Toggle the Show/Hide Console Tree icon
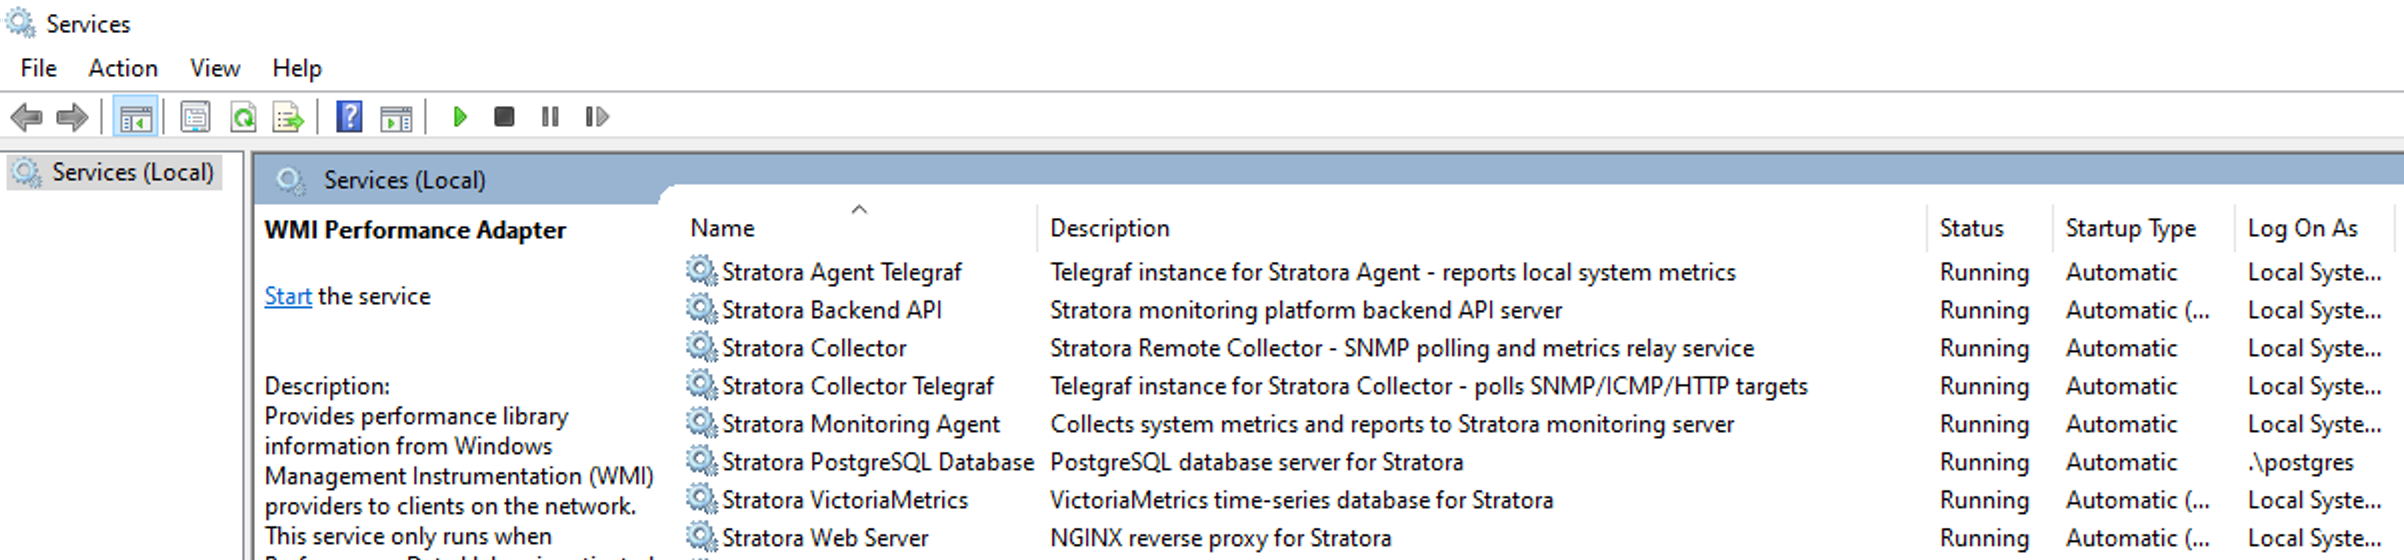Screen dimensions: 2404x560 (x=136, y=117)
